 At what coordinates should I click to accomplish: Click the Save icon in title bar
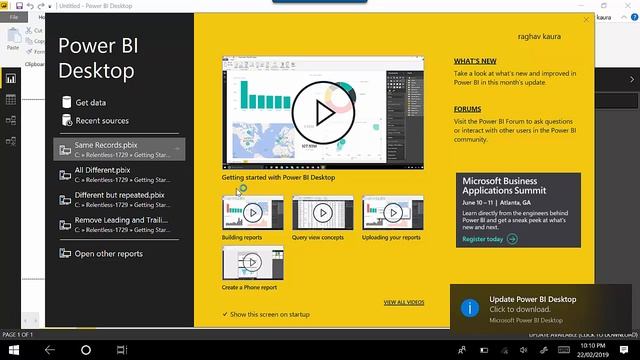[x=19, y=6]
